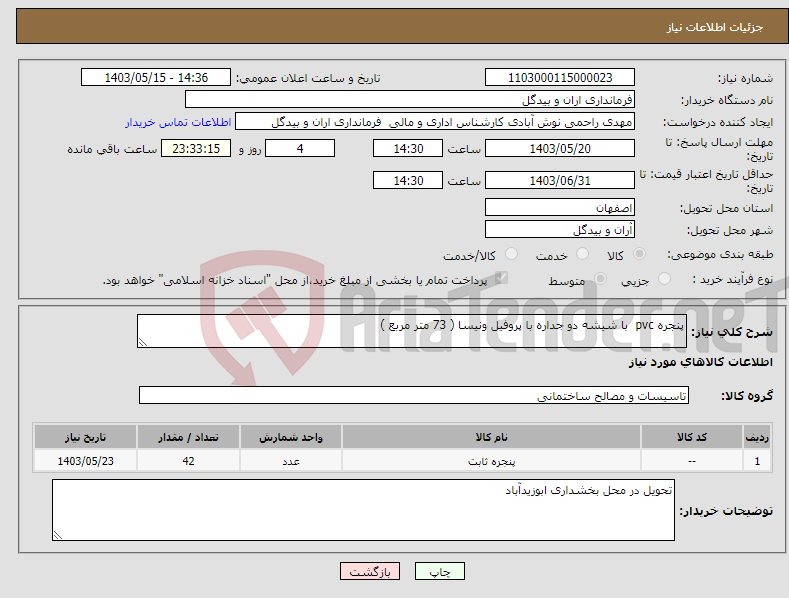Click the resize handle of description textarea

click(143, 342)
